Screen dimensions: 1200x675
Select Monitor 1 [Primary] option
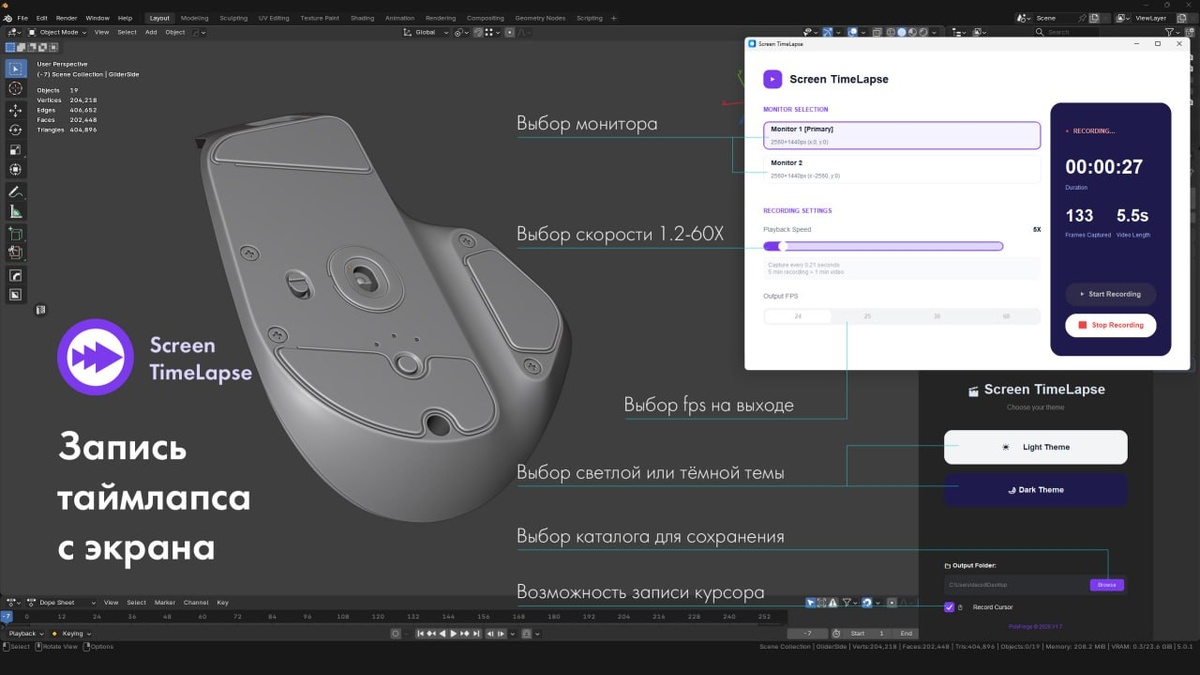[902, 135]
